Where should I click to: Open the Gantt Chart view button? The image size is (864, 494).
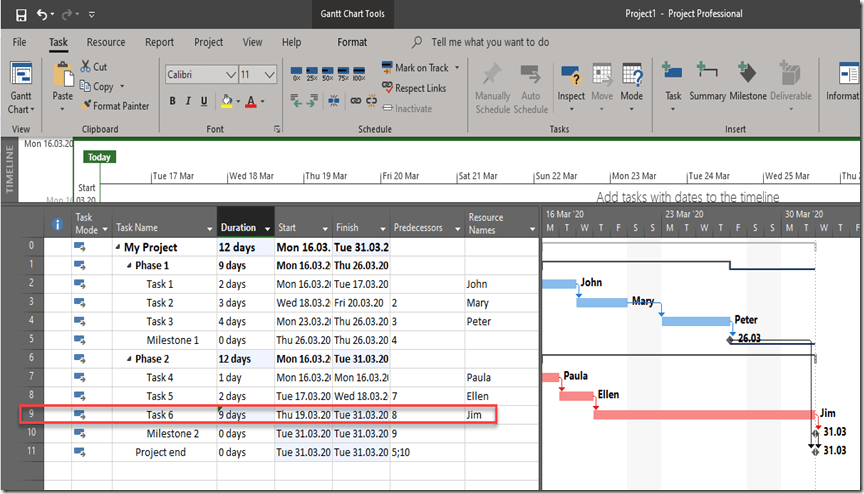(20, 88)
